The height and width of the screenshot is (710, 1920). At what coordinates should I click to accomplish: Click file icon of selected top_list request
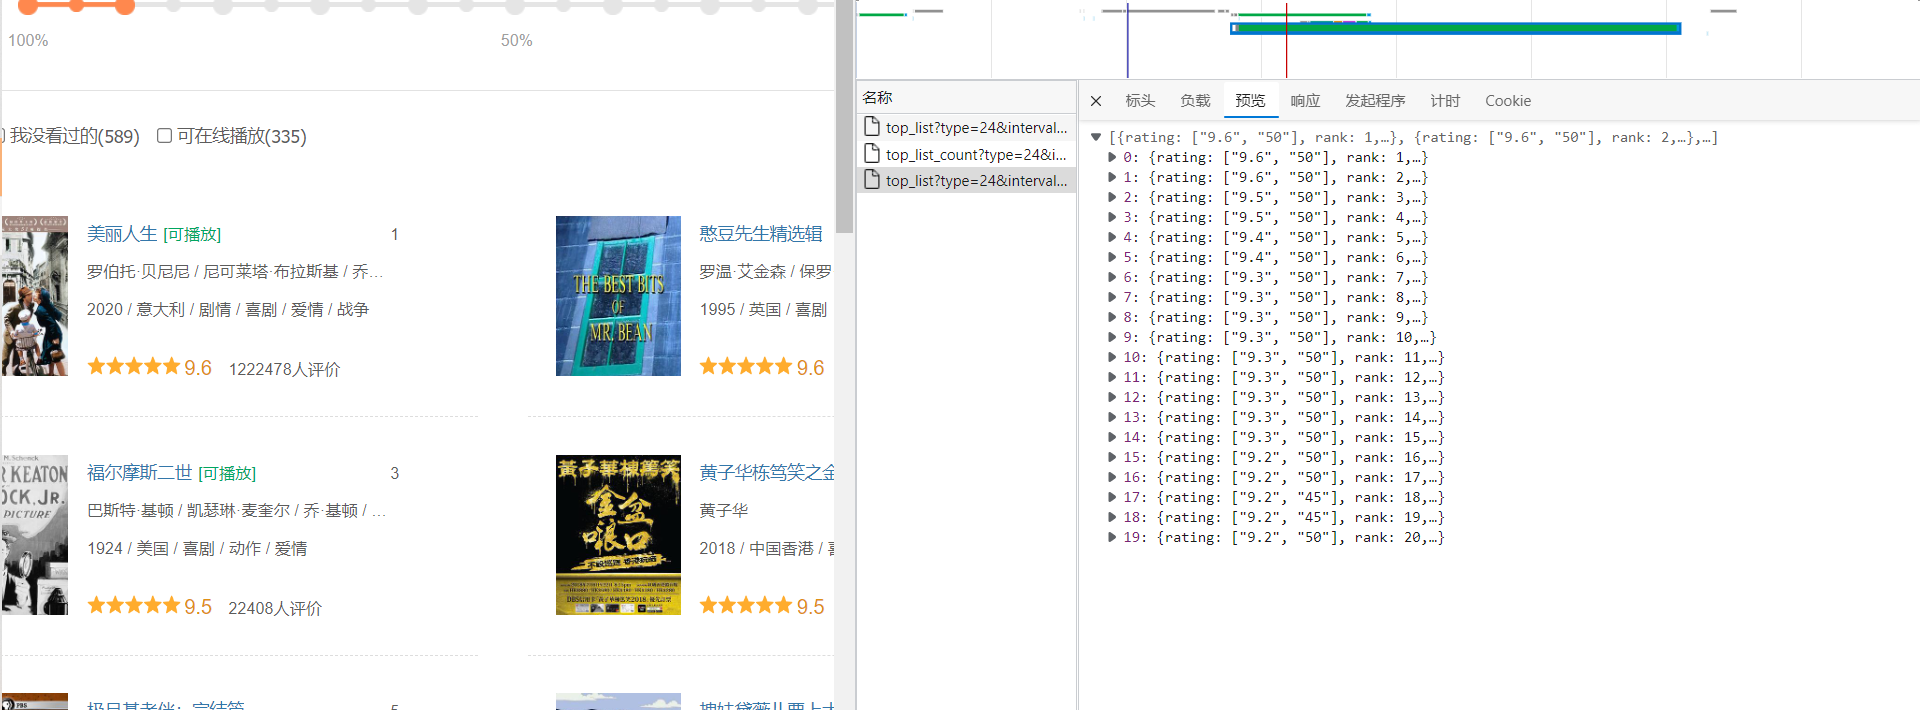(x=872, y=180)
